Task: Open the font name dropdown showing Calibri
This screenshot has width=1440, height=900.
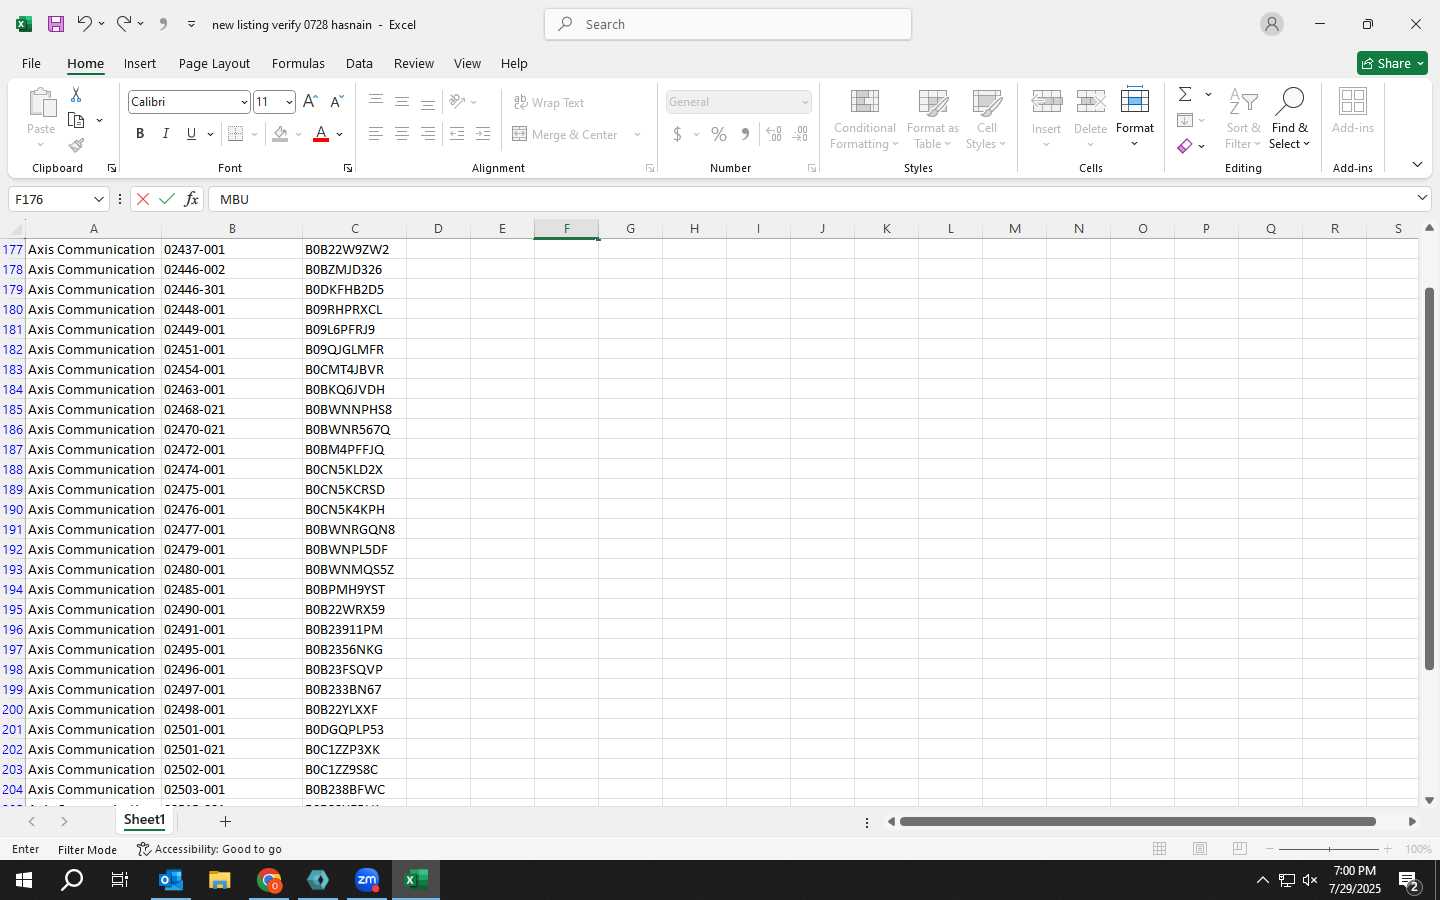Action: coord(243,102)
